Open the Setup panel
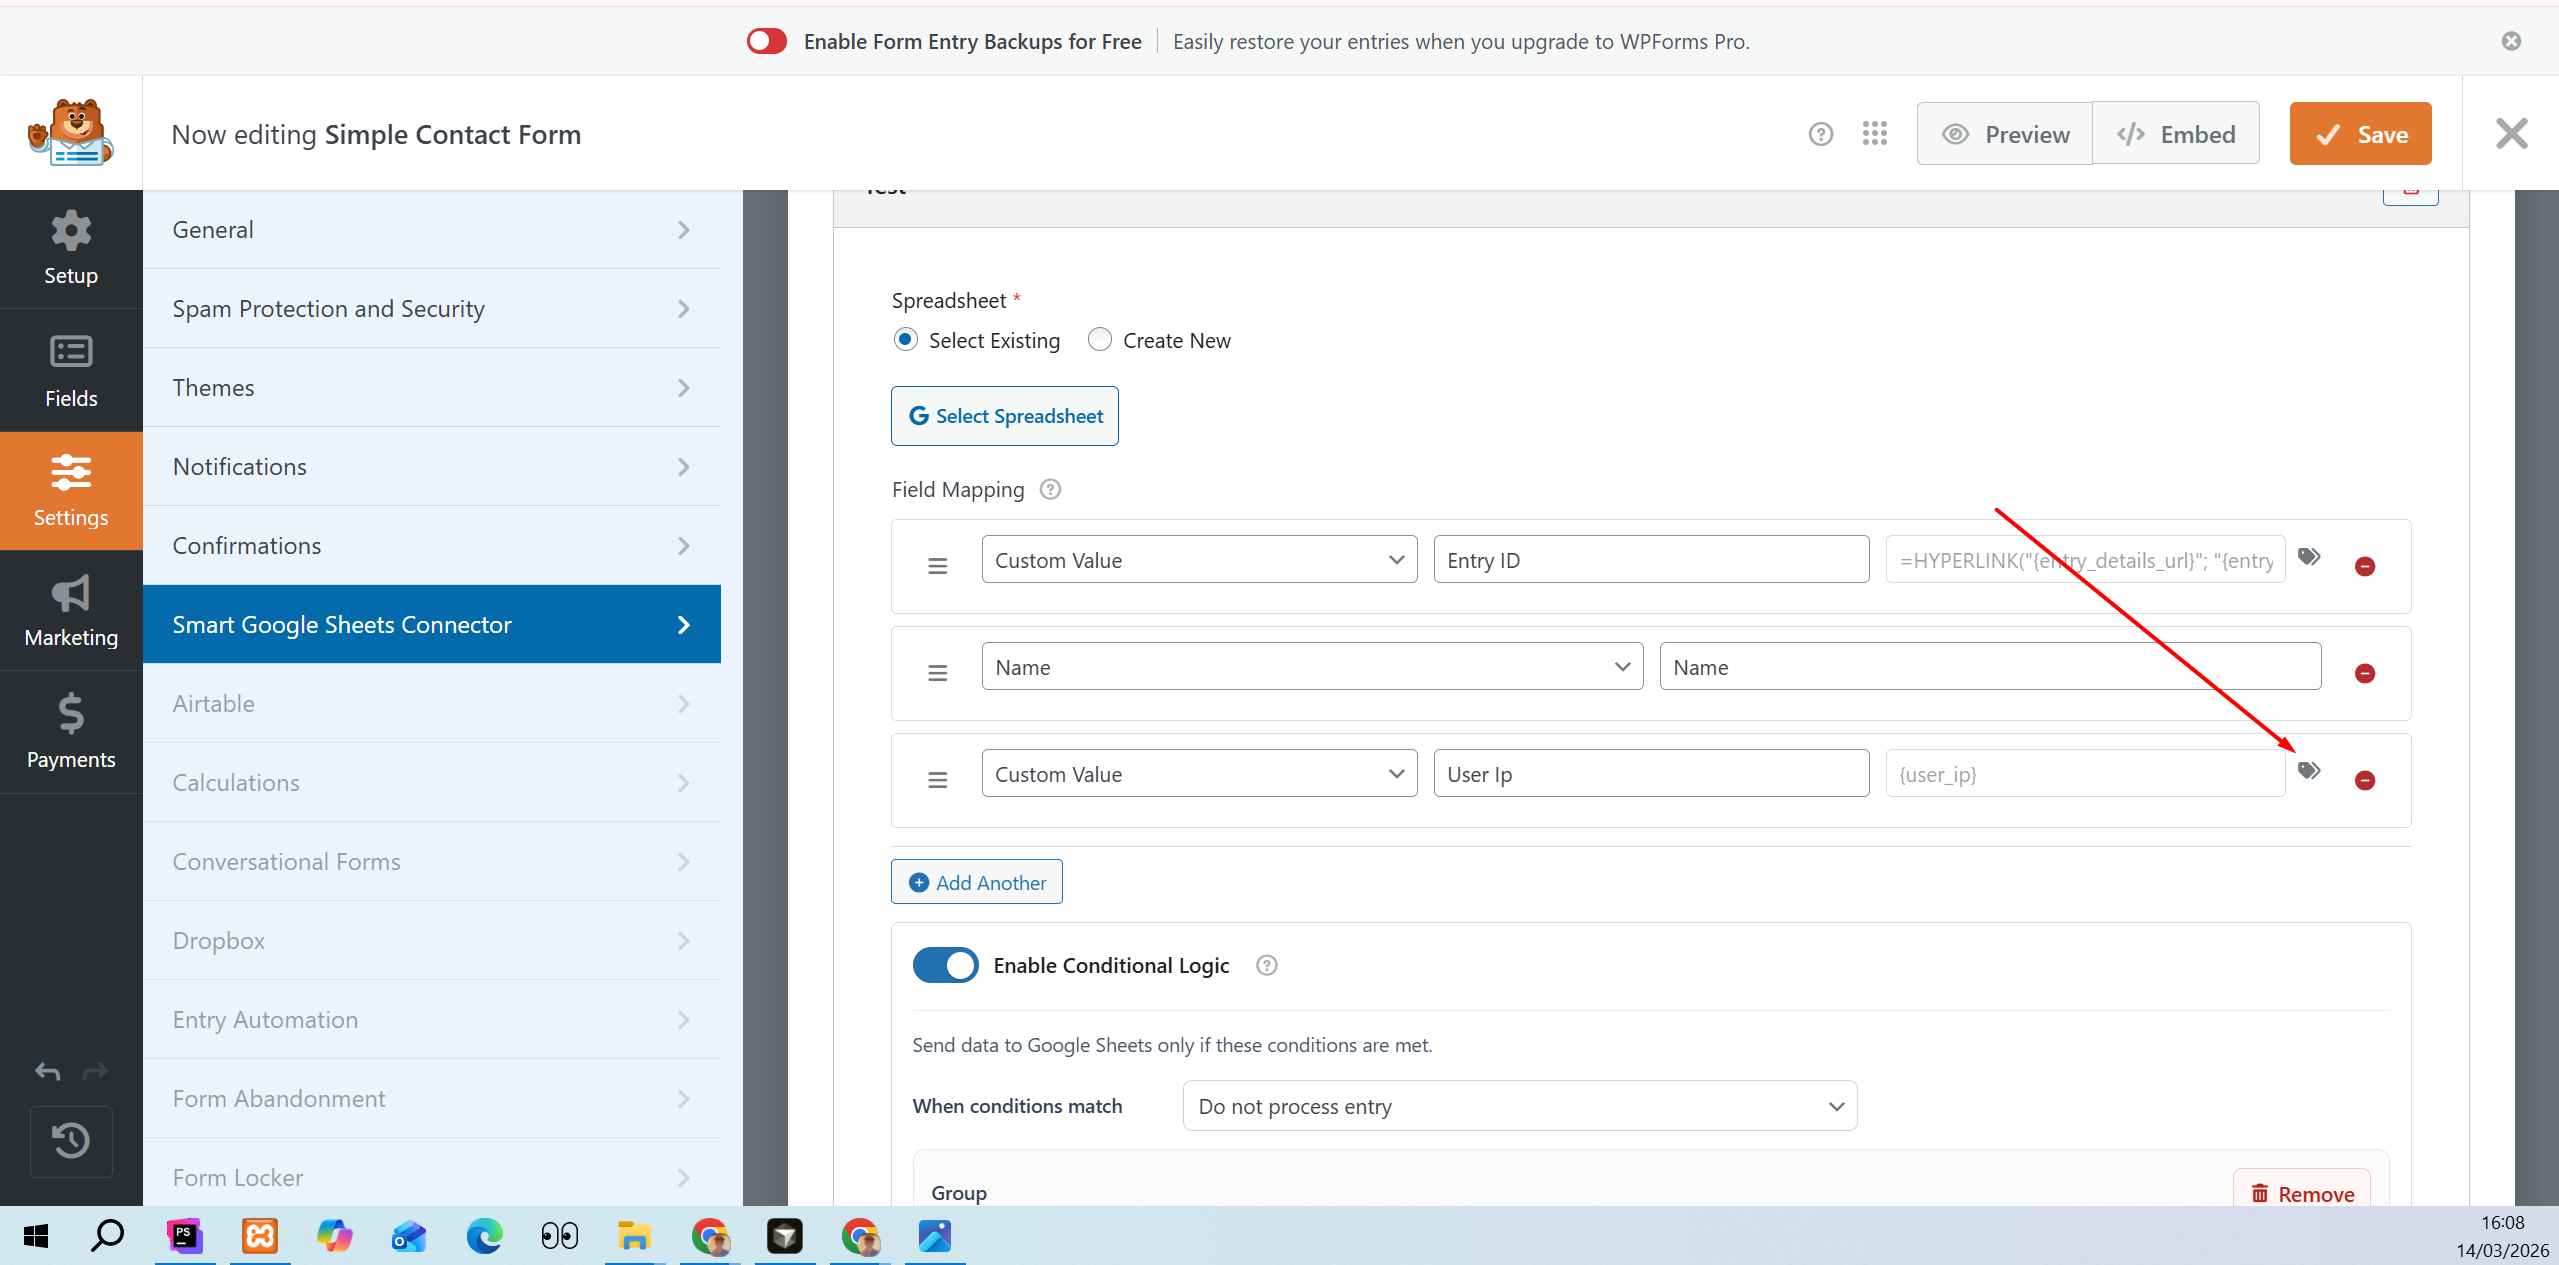2559x1265 pixels. tap(71, 249)
